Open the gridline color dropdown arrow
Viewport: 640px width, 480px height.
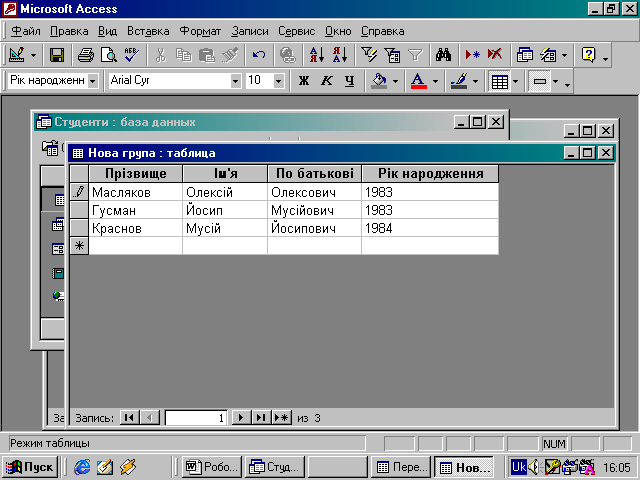pyautogui.click(x=475, y=81)
